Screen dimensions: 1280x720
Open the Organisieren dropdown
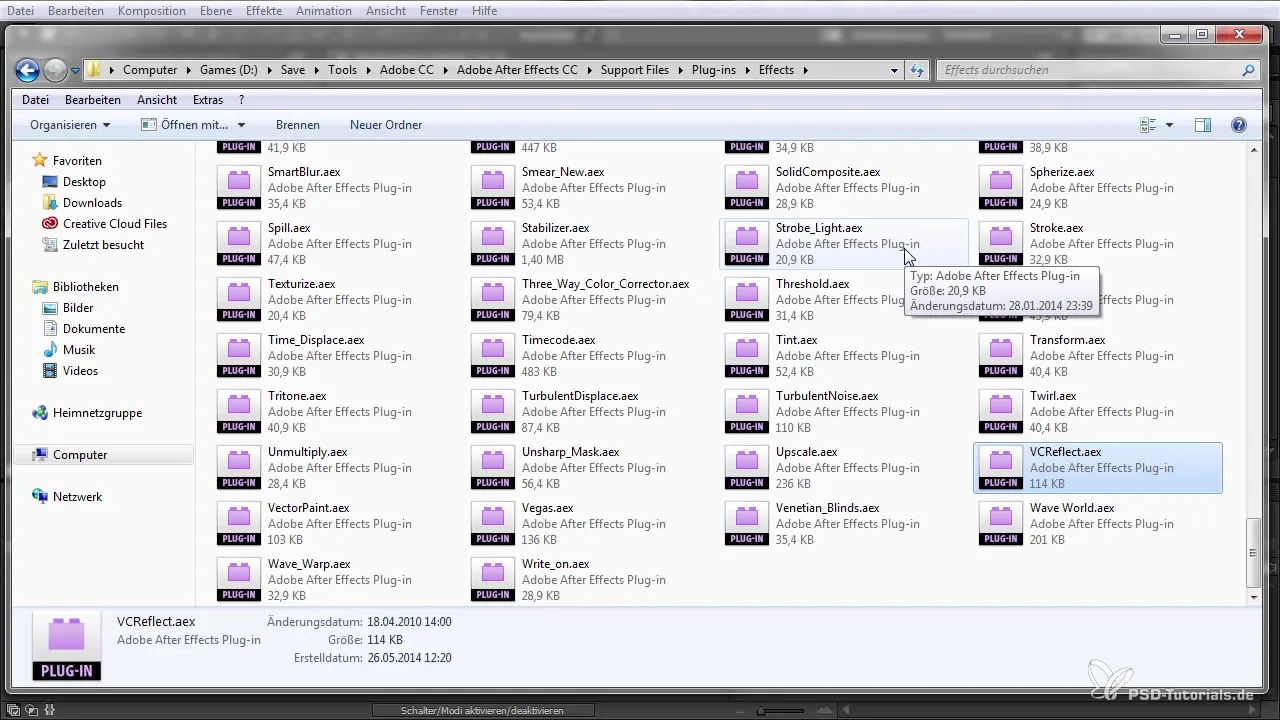point(70,125)
